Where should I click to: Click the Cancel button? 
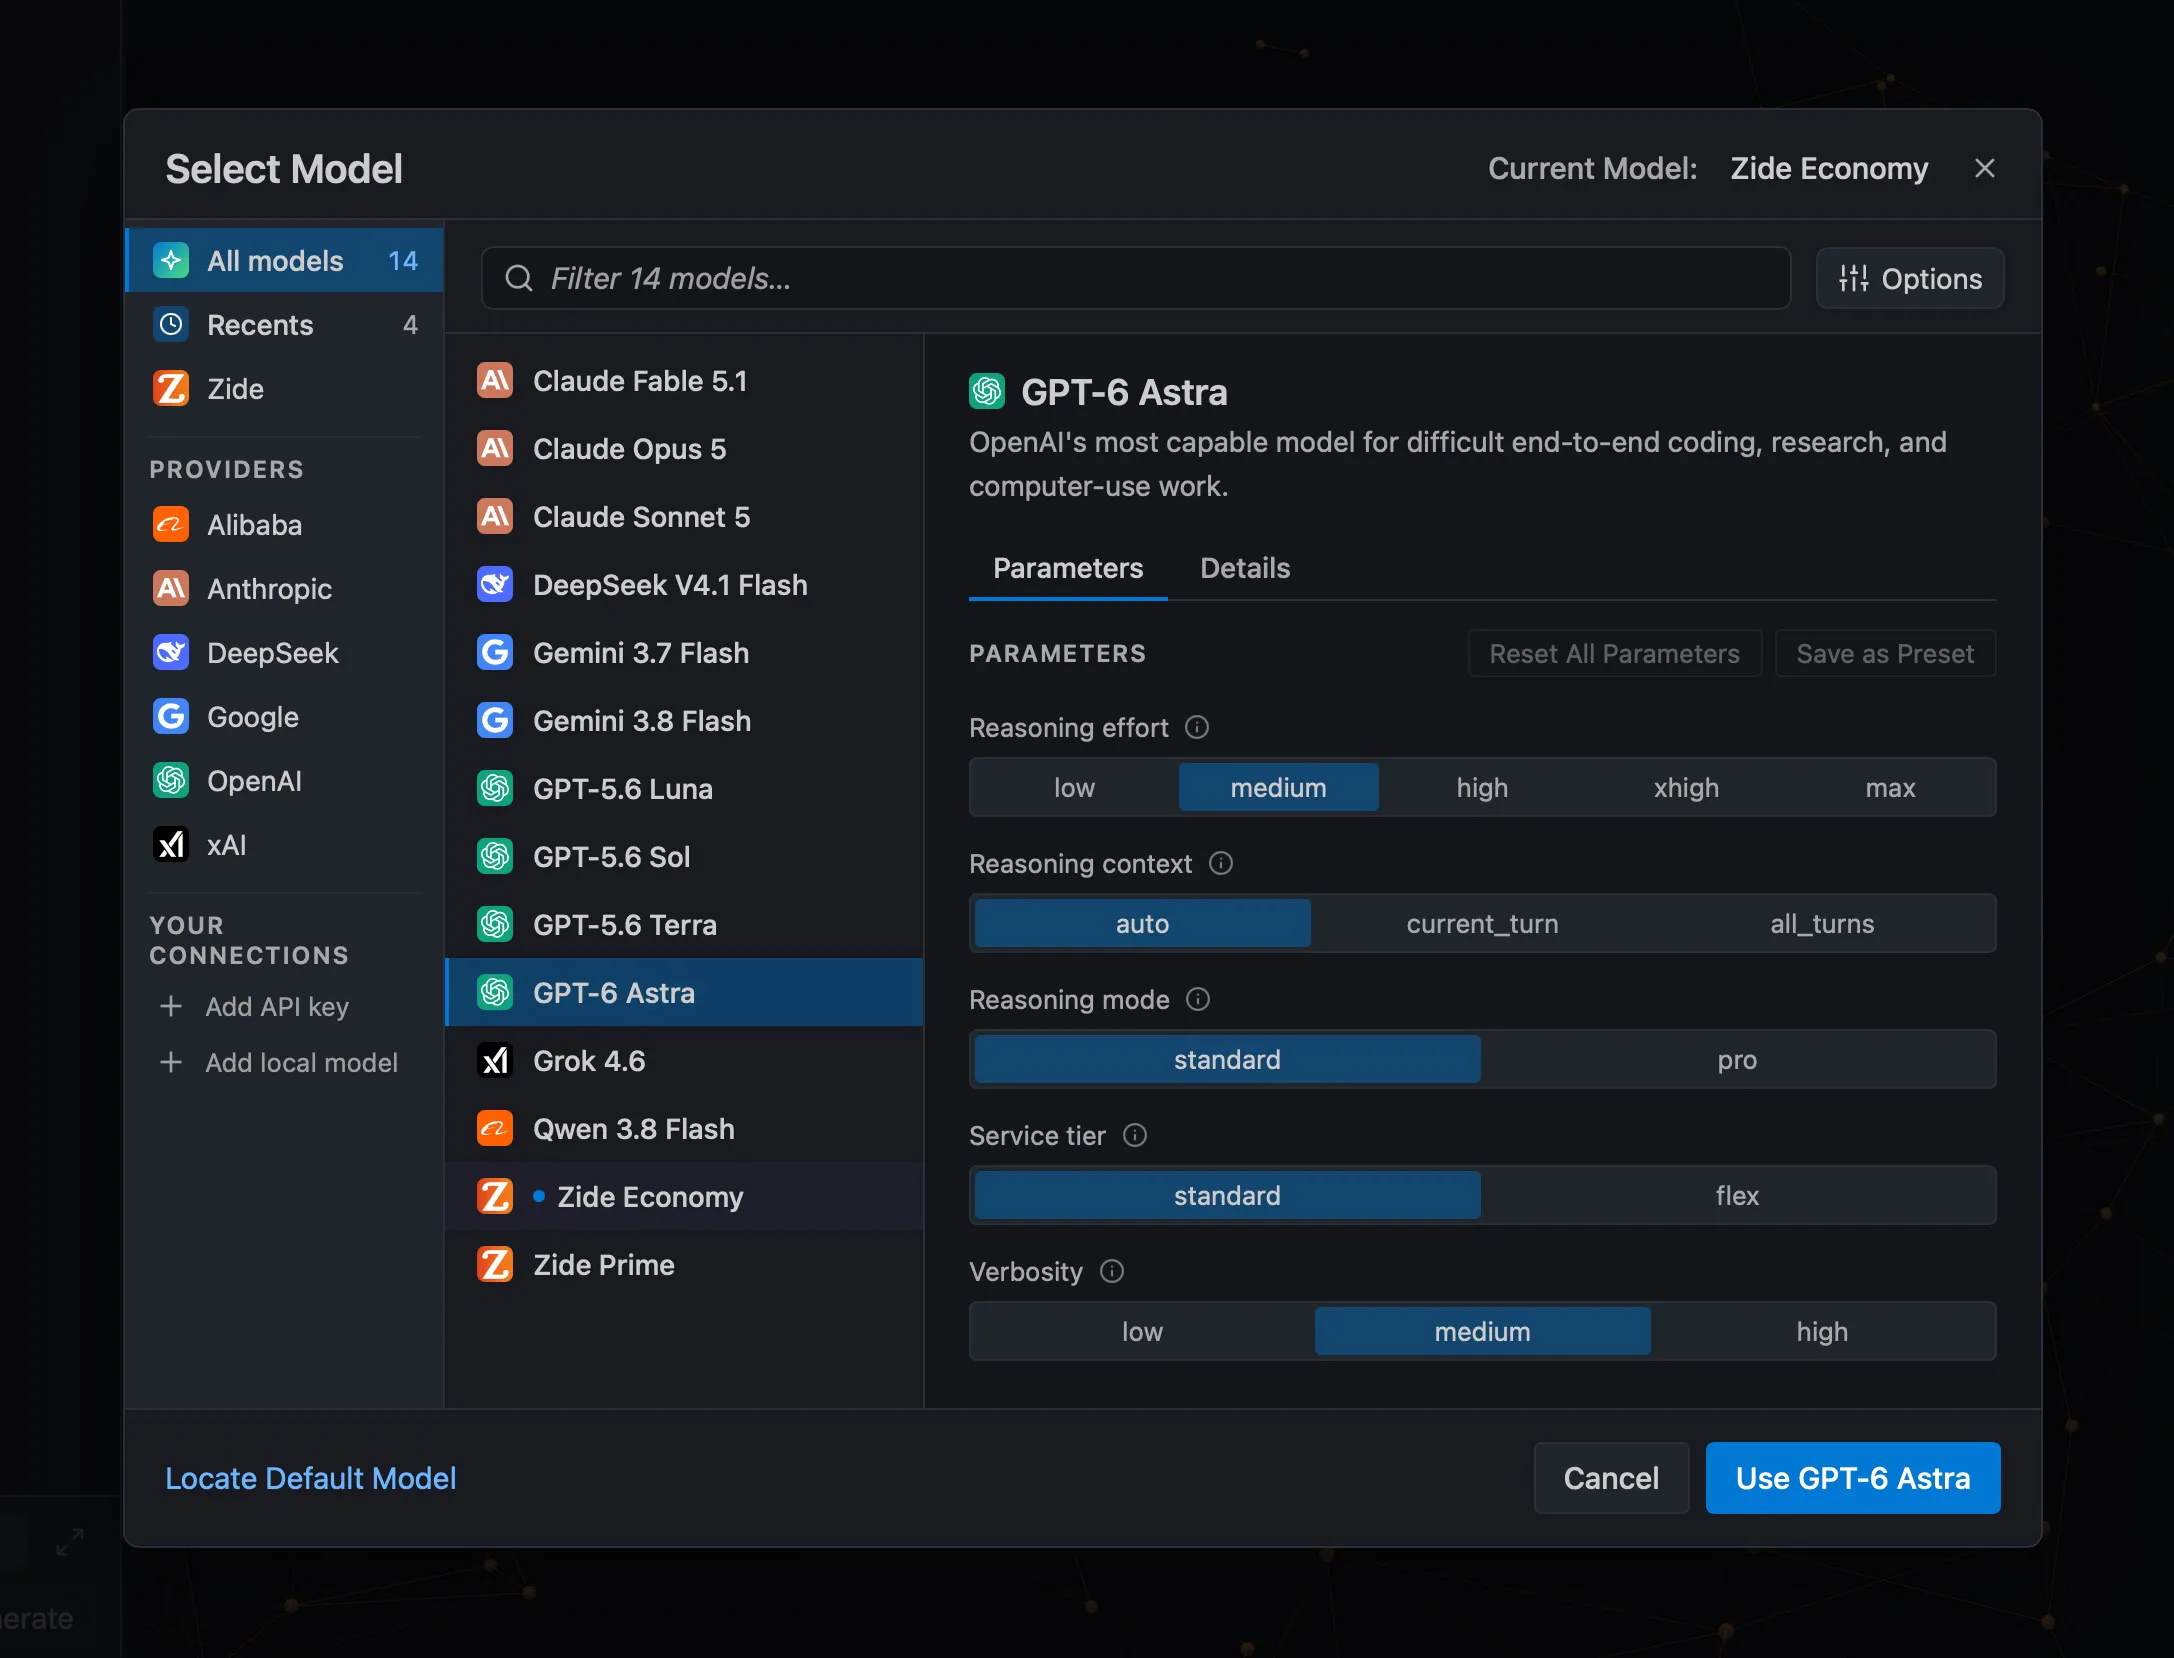pos(1611,1478)
